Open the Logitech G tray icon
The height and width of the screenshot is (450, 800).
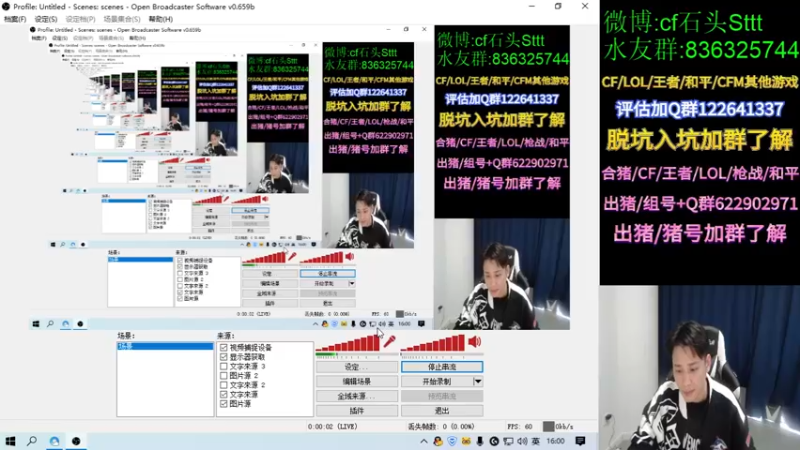(x=494, y=441)
